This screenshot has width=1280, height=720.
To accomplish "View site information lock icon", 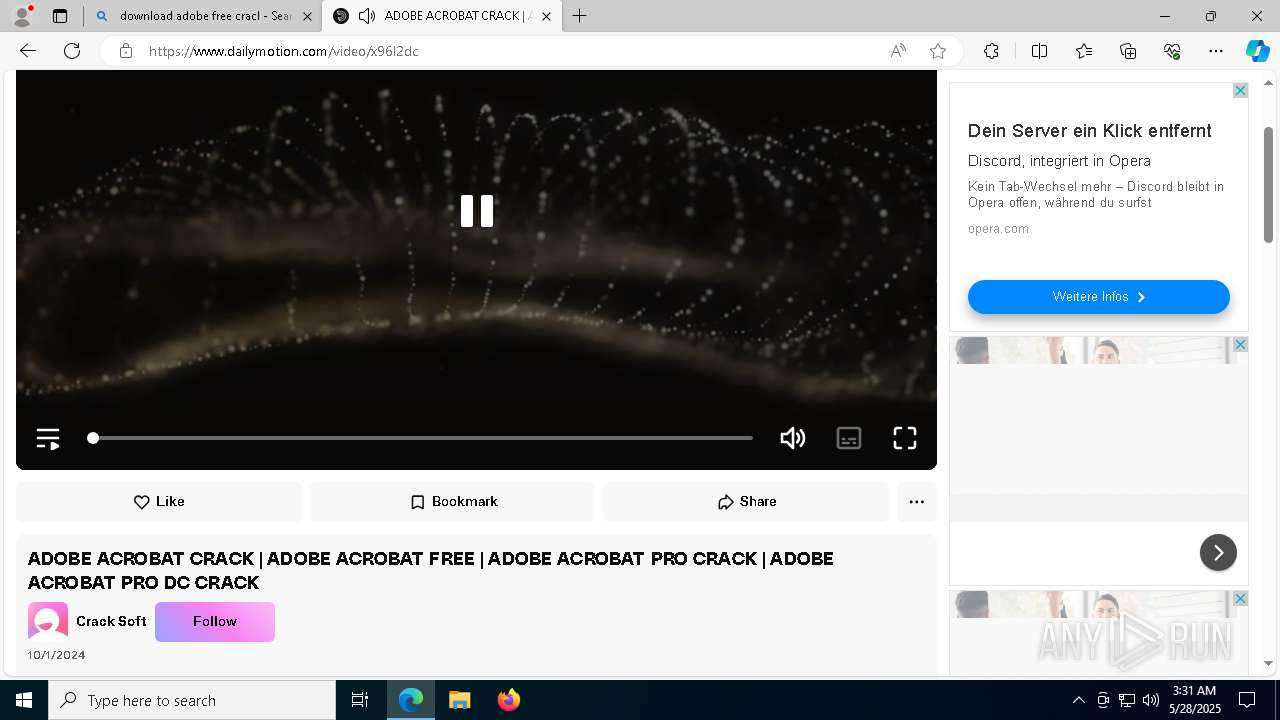I will [x=126, y=51].
